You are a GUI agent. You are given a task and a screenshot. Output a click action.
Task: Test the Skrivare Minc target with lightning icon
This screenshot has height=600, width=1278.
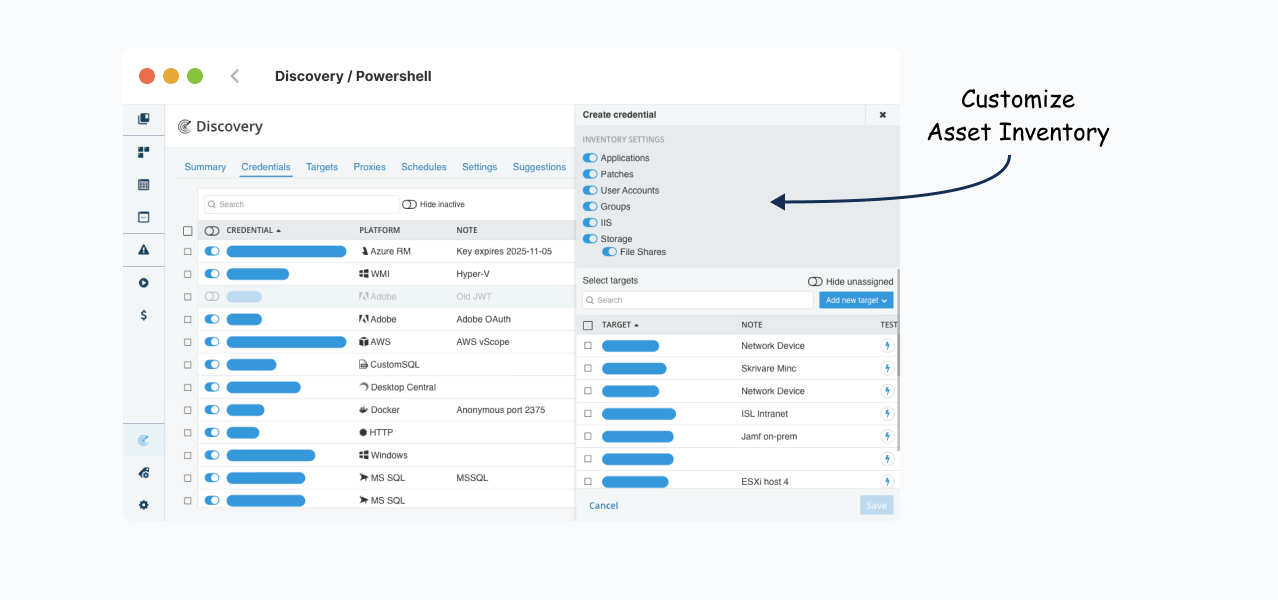click(x=887, y=368)
